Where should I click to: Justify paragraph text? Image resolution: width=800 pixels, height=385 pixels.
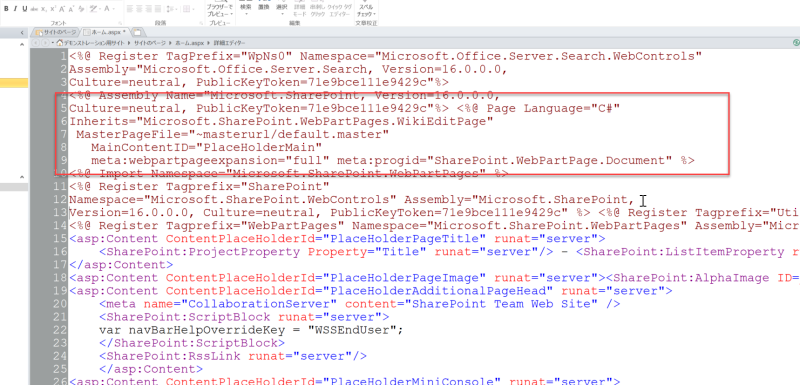click(158, 9)
